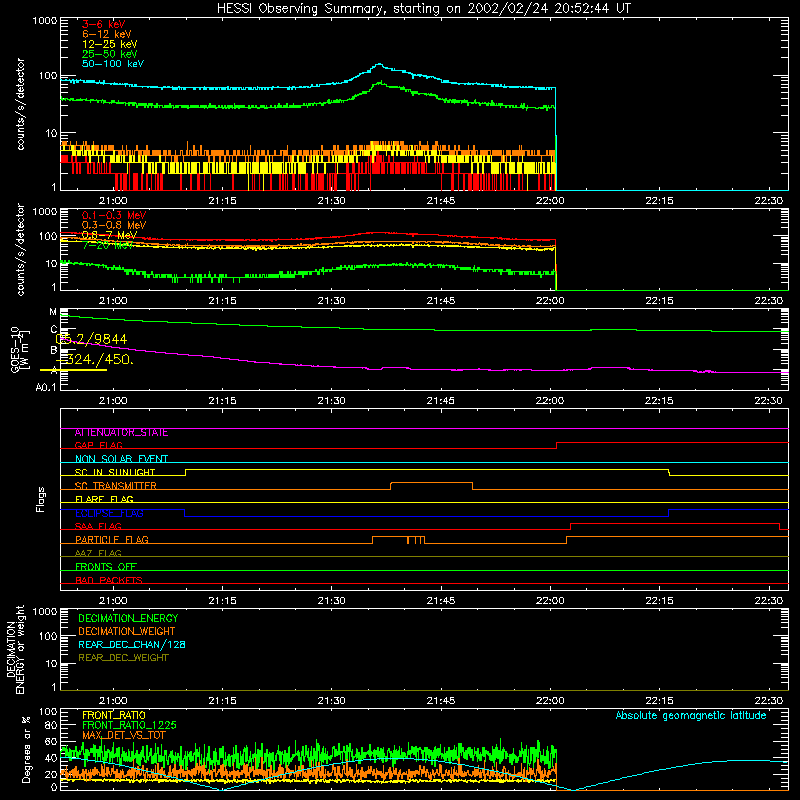
Task: Click the MAX_DET_VS_TOT legend label
Action: pyautogui.click(x=124, y=735)
